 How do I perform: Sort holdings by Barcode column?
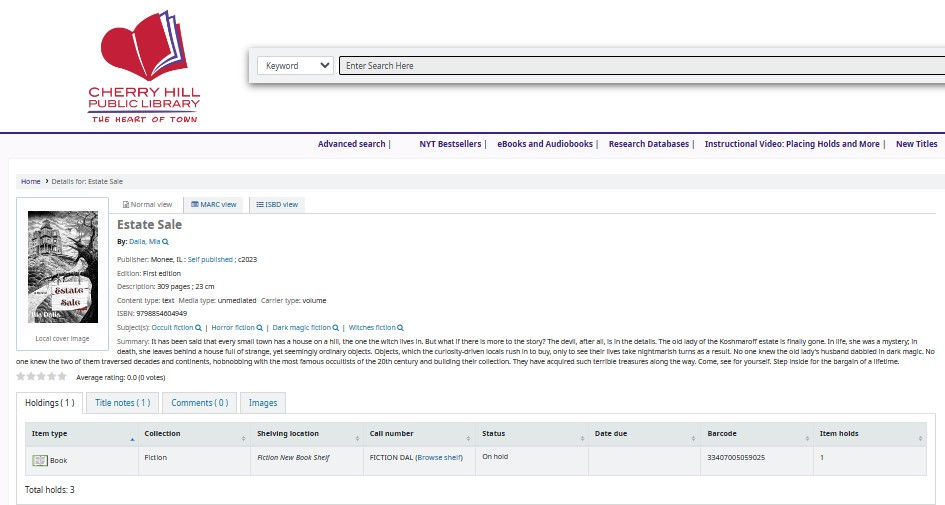757,434
